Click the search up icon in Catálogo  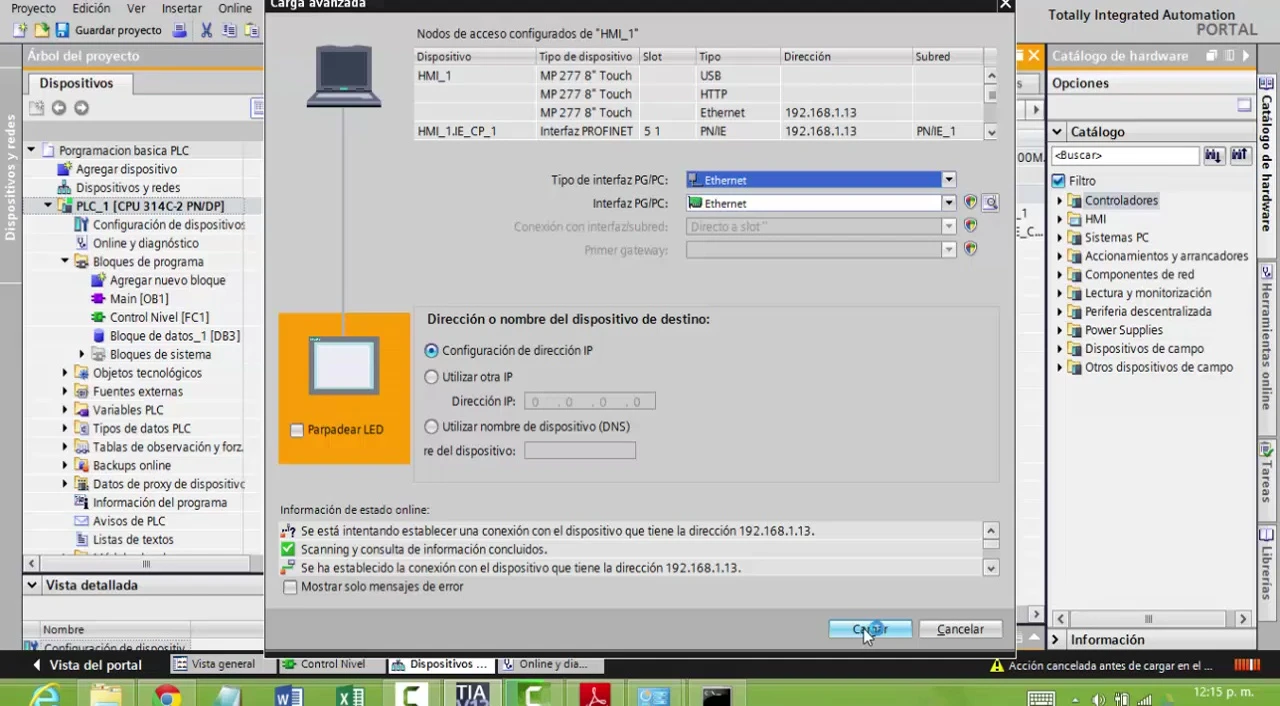pos(1239,155)
